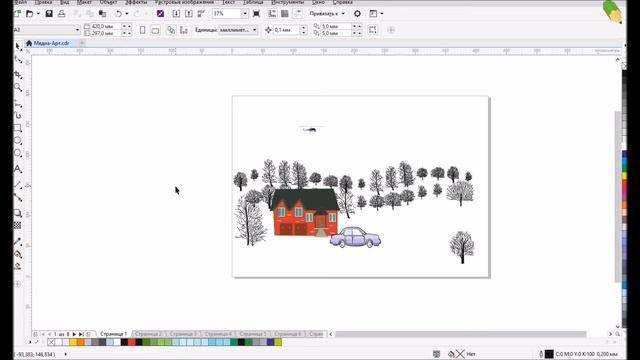The width and height of the screenshot is (640, 360).
Task: Click the Undo arrow icon
Action: click(118, 13)
